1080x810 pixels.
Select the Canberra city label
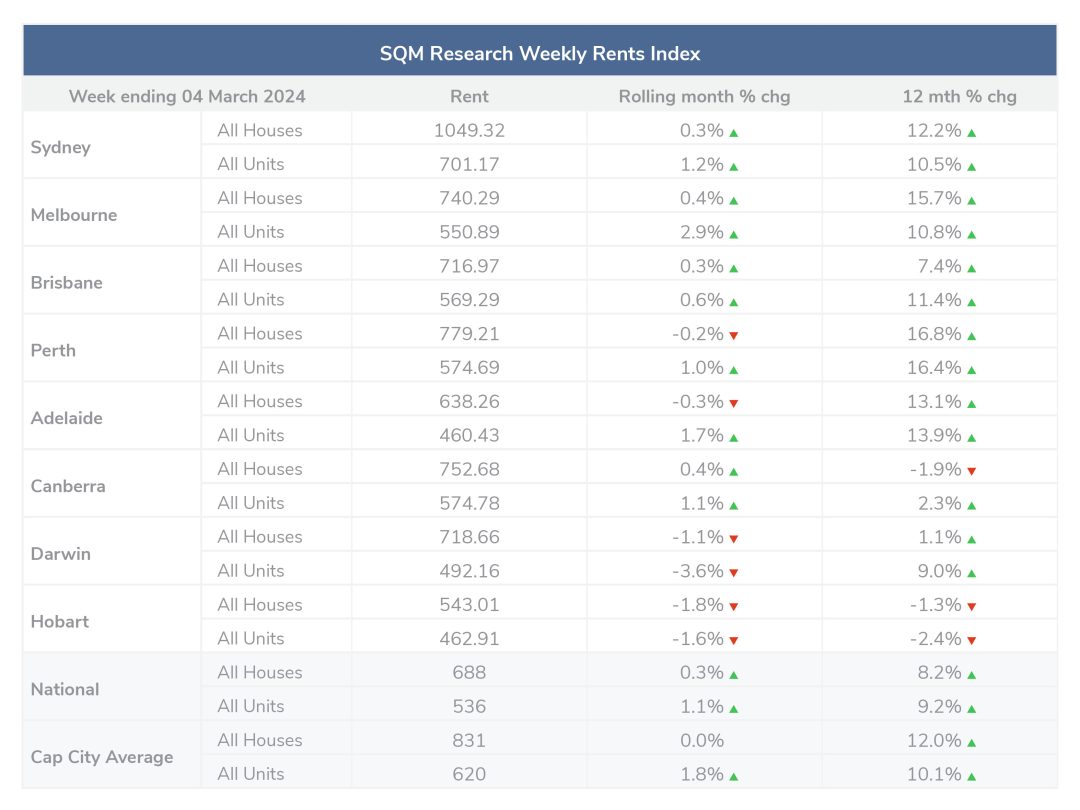click(x=68, y=486)
